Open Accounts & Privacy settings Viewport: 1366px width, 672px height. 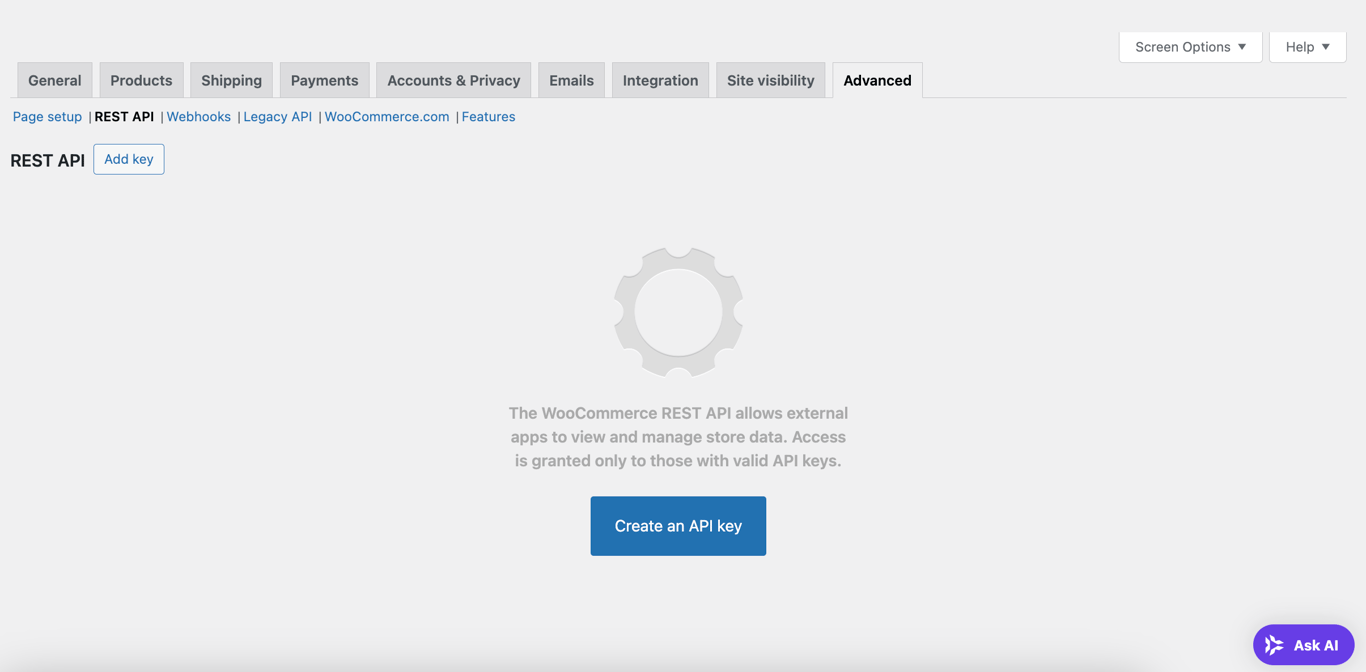453,79
